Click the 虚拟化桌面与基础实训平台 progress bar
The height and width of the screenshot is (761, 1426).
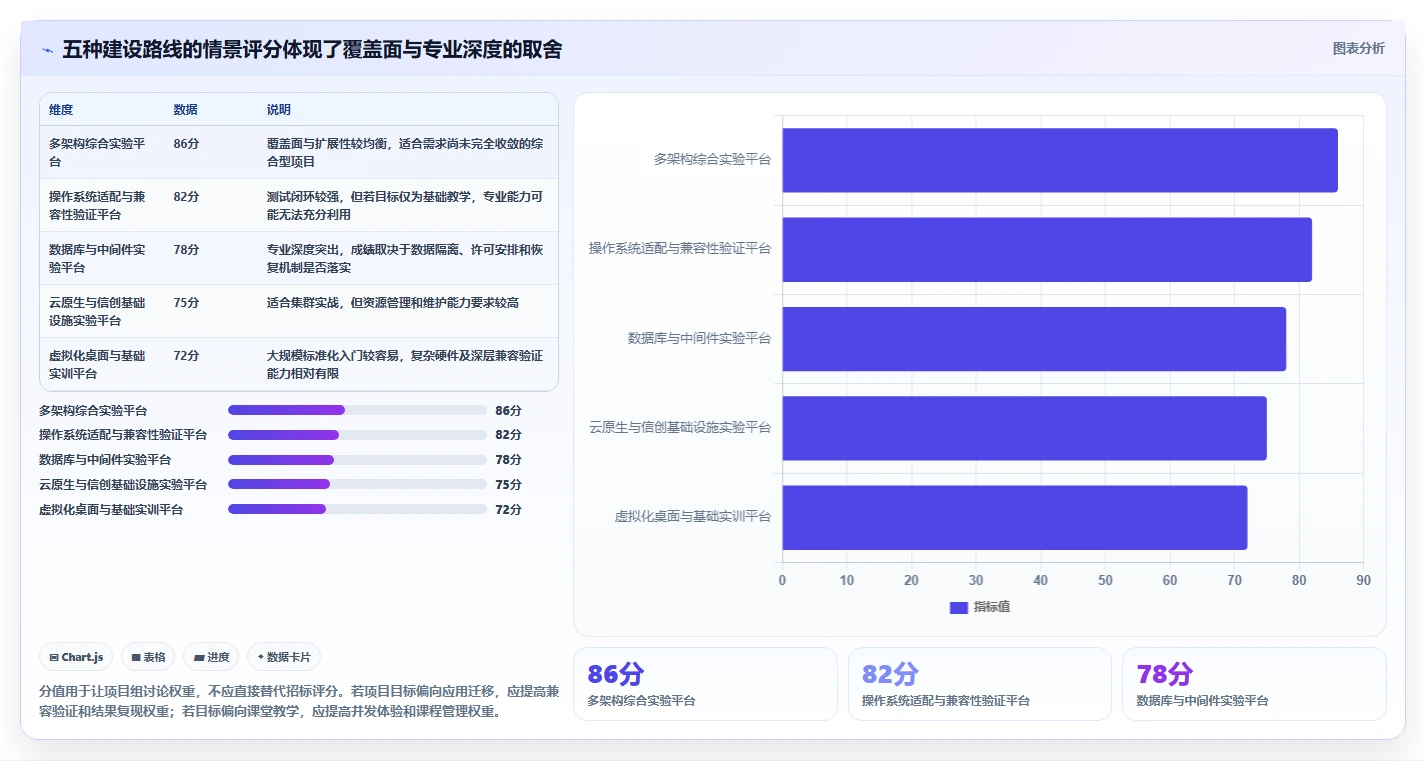pyautogui.click(x=357, y=509)
